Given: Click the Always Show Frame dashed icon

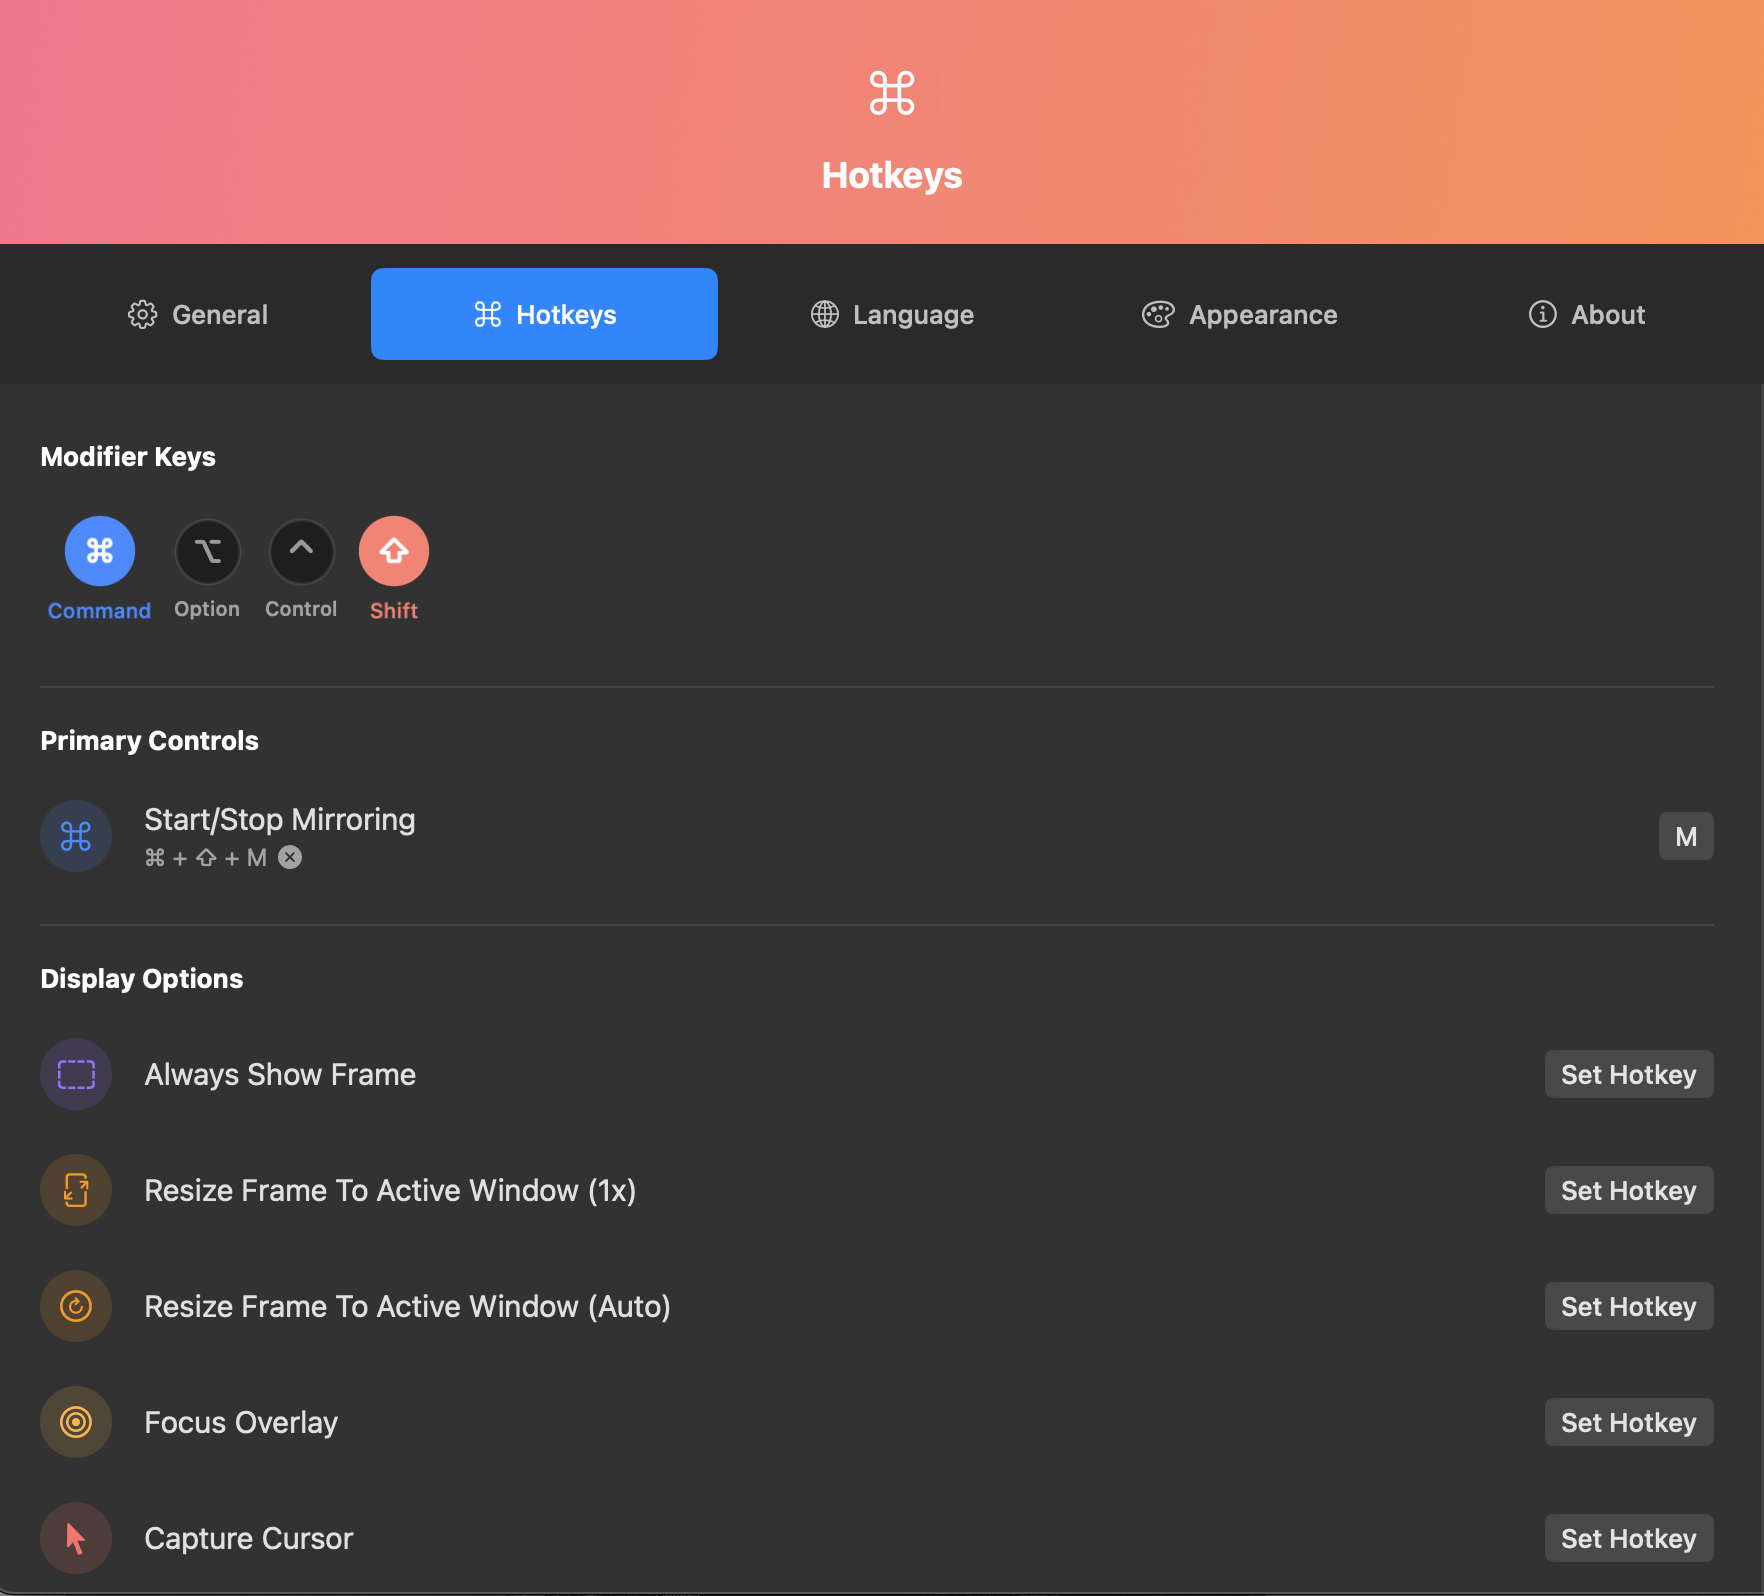Looking at the screenshot, I should click(76, 1074).
